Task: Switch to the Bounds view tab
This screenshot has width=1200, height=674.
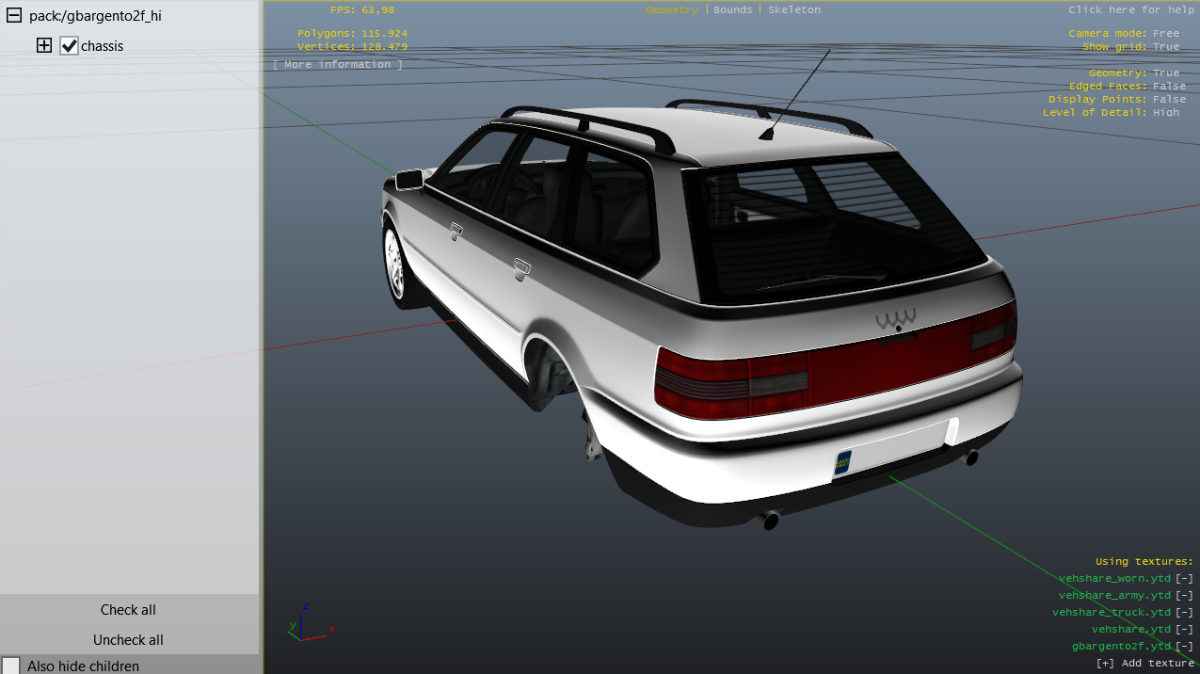Action: tap(733, 10)
